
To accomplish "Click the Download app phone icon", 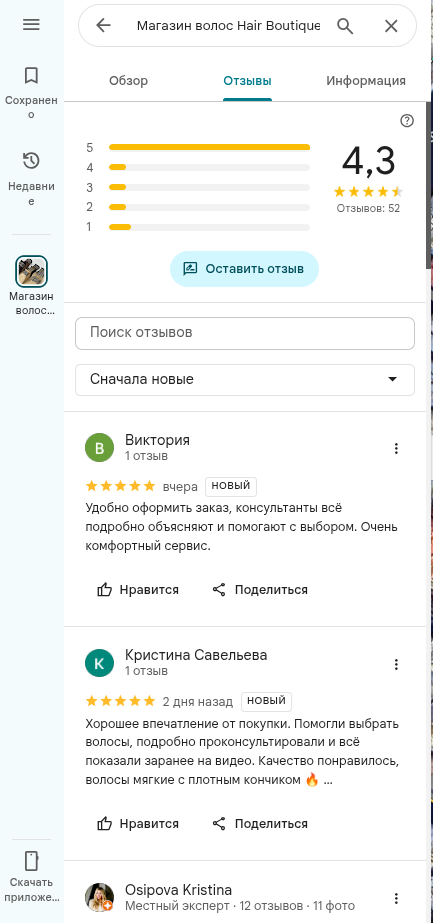I will tap(31, 861).
